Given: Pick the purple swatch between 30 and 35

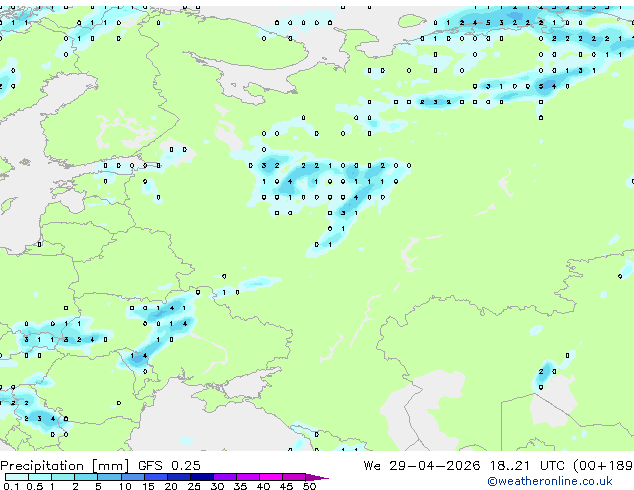Looking at the screenshot, I should click(x=225, y=477).
